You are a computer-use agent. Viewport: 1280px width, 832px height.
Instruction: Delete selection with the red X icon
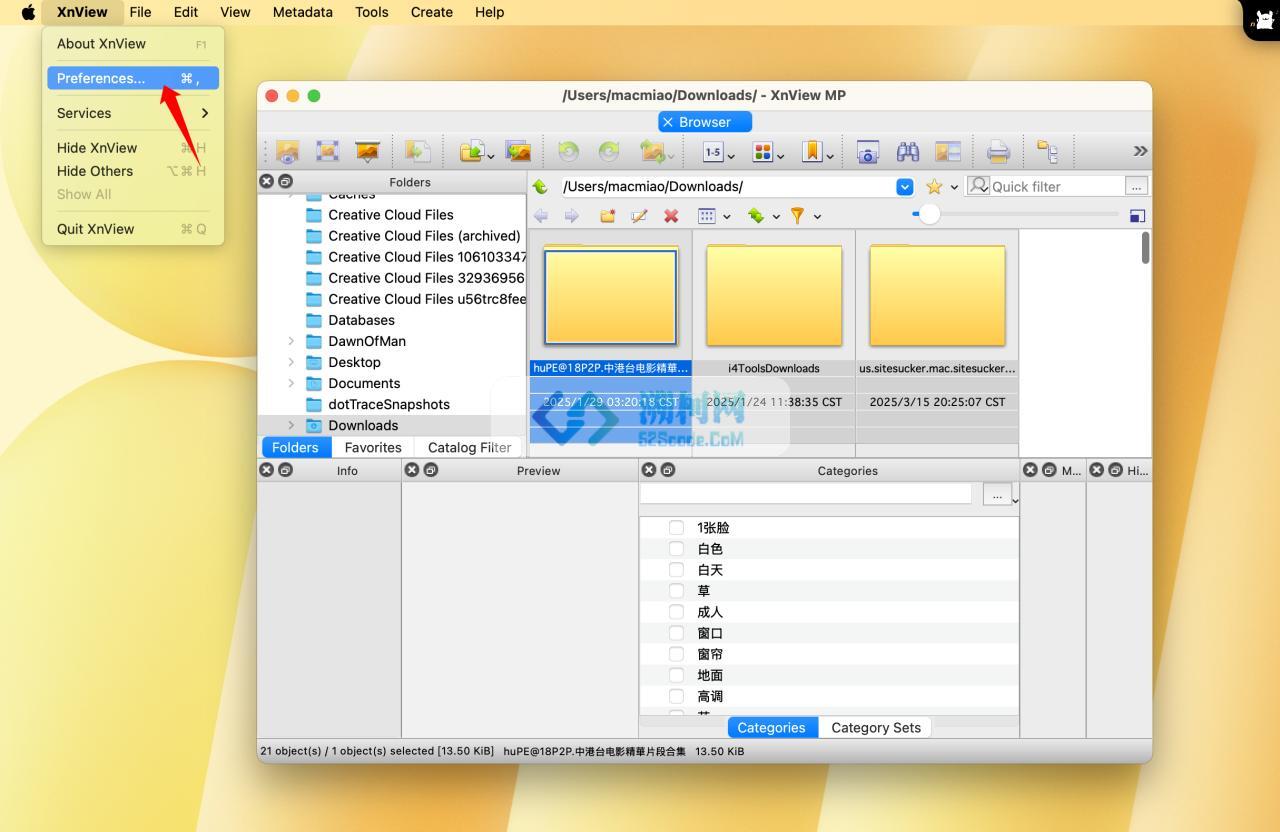pyautogui.click(x=671, y=215)
